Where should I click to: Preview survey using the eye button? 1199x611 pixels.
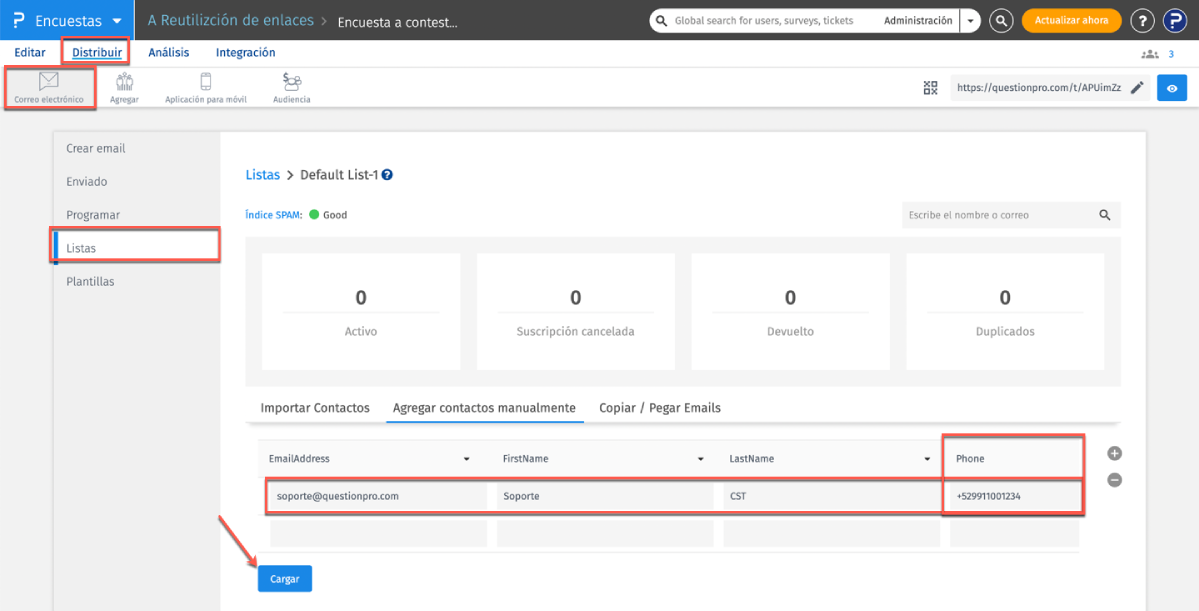(1171, 88)
